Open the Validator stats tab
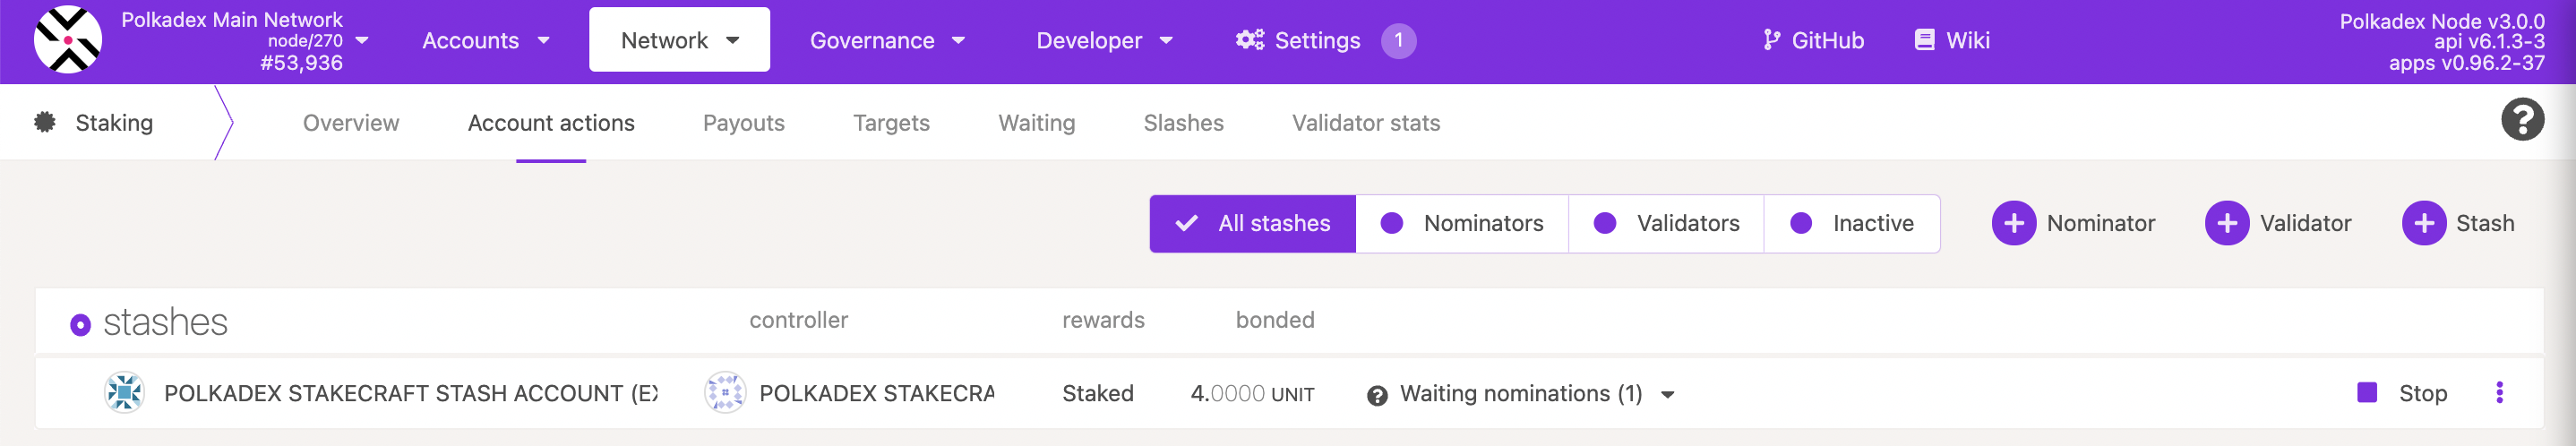The image size is (2576, 446). tap(1365, 123)
